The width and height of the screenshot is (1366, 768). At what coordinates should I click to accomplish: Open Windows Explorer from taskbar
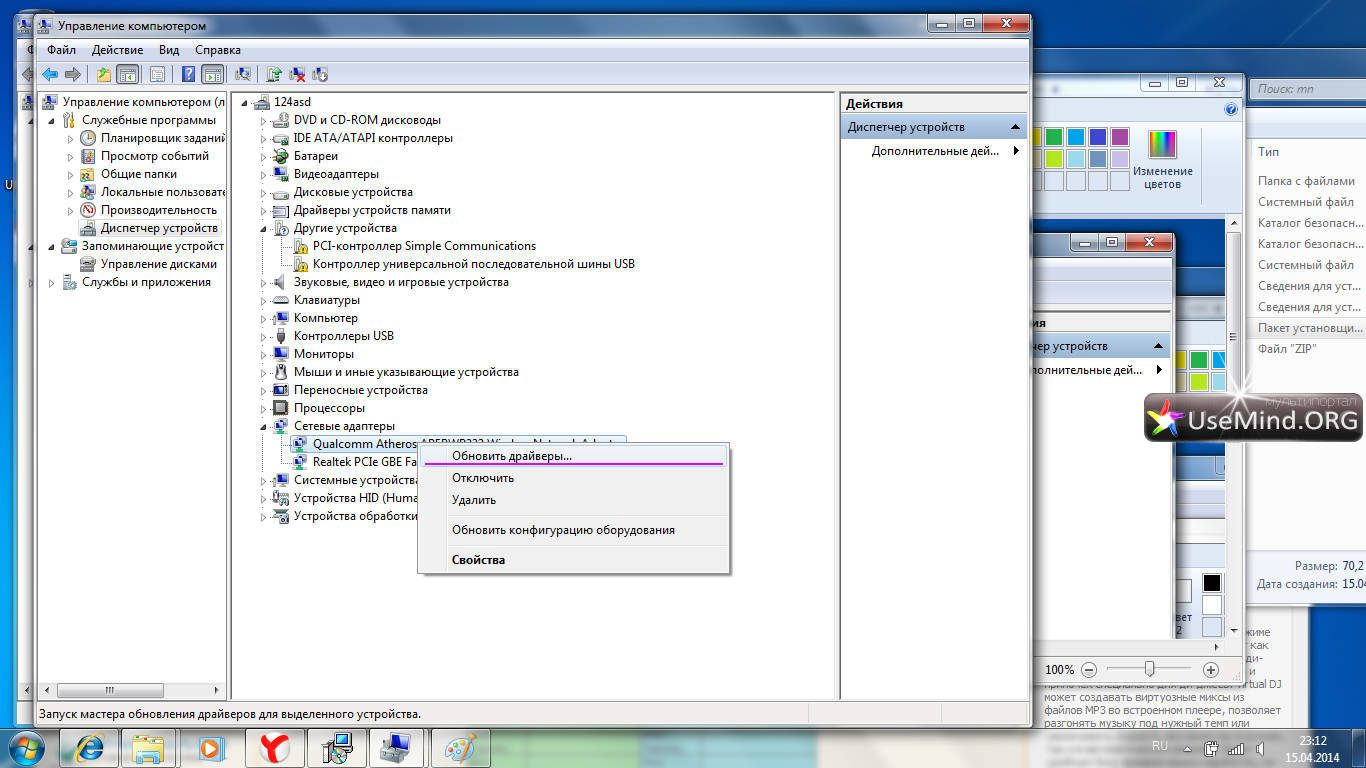[x=149, y=747]
